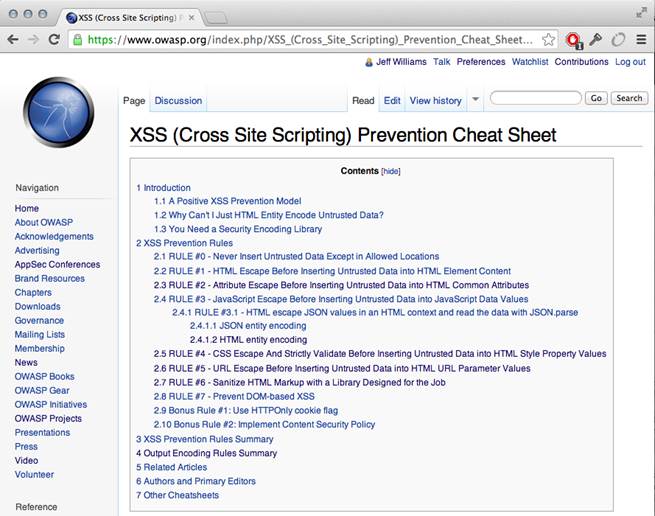Screen dimensions: 655x516
Task: Click the browser back arrow
Action: pyautogui.click(x=13, y=40)
